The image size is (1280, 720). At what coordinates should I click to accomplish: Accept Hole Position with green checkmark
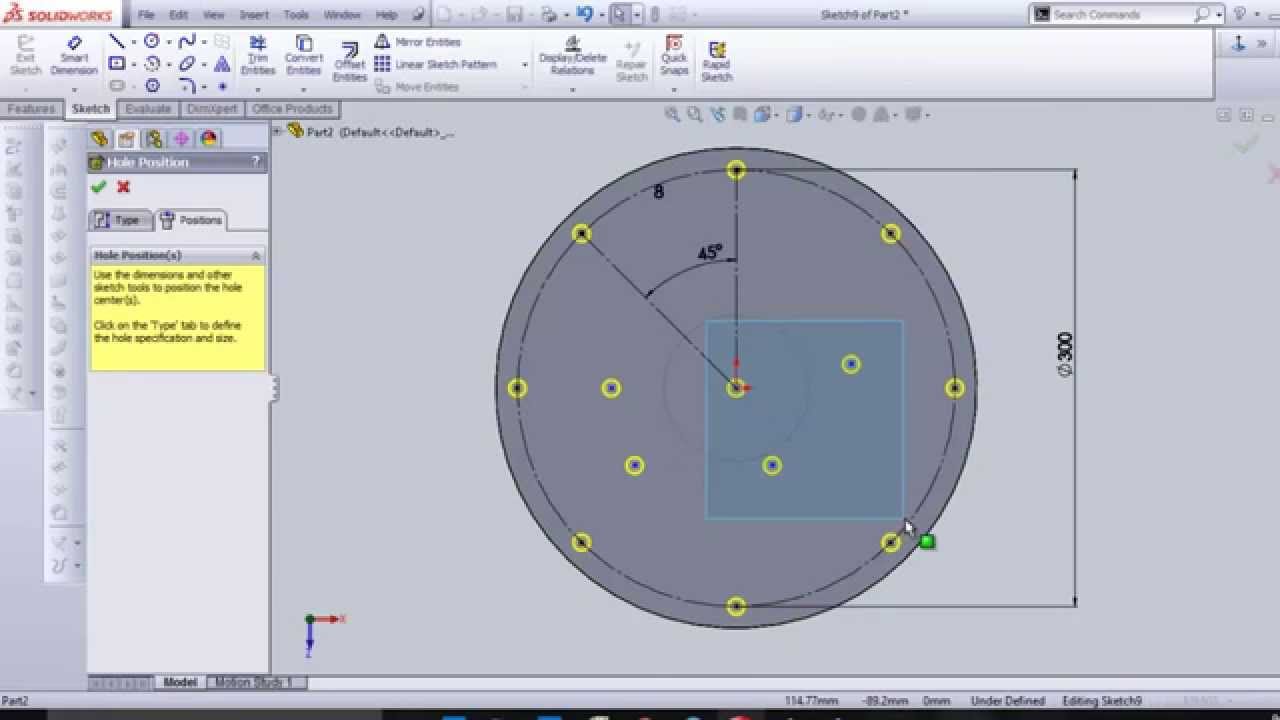coord(98,187)
